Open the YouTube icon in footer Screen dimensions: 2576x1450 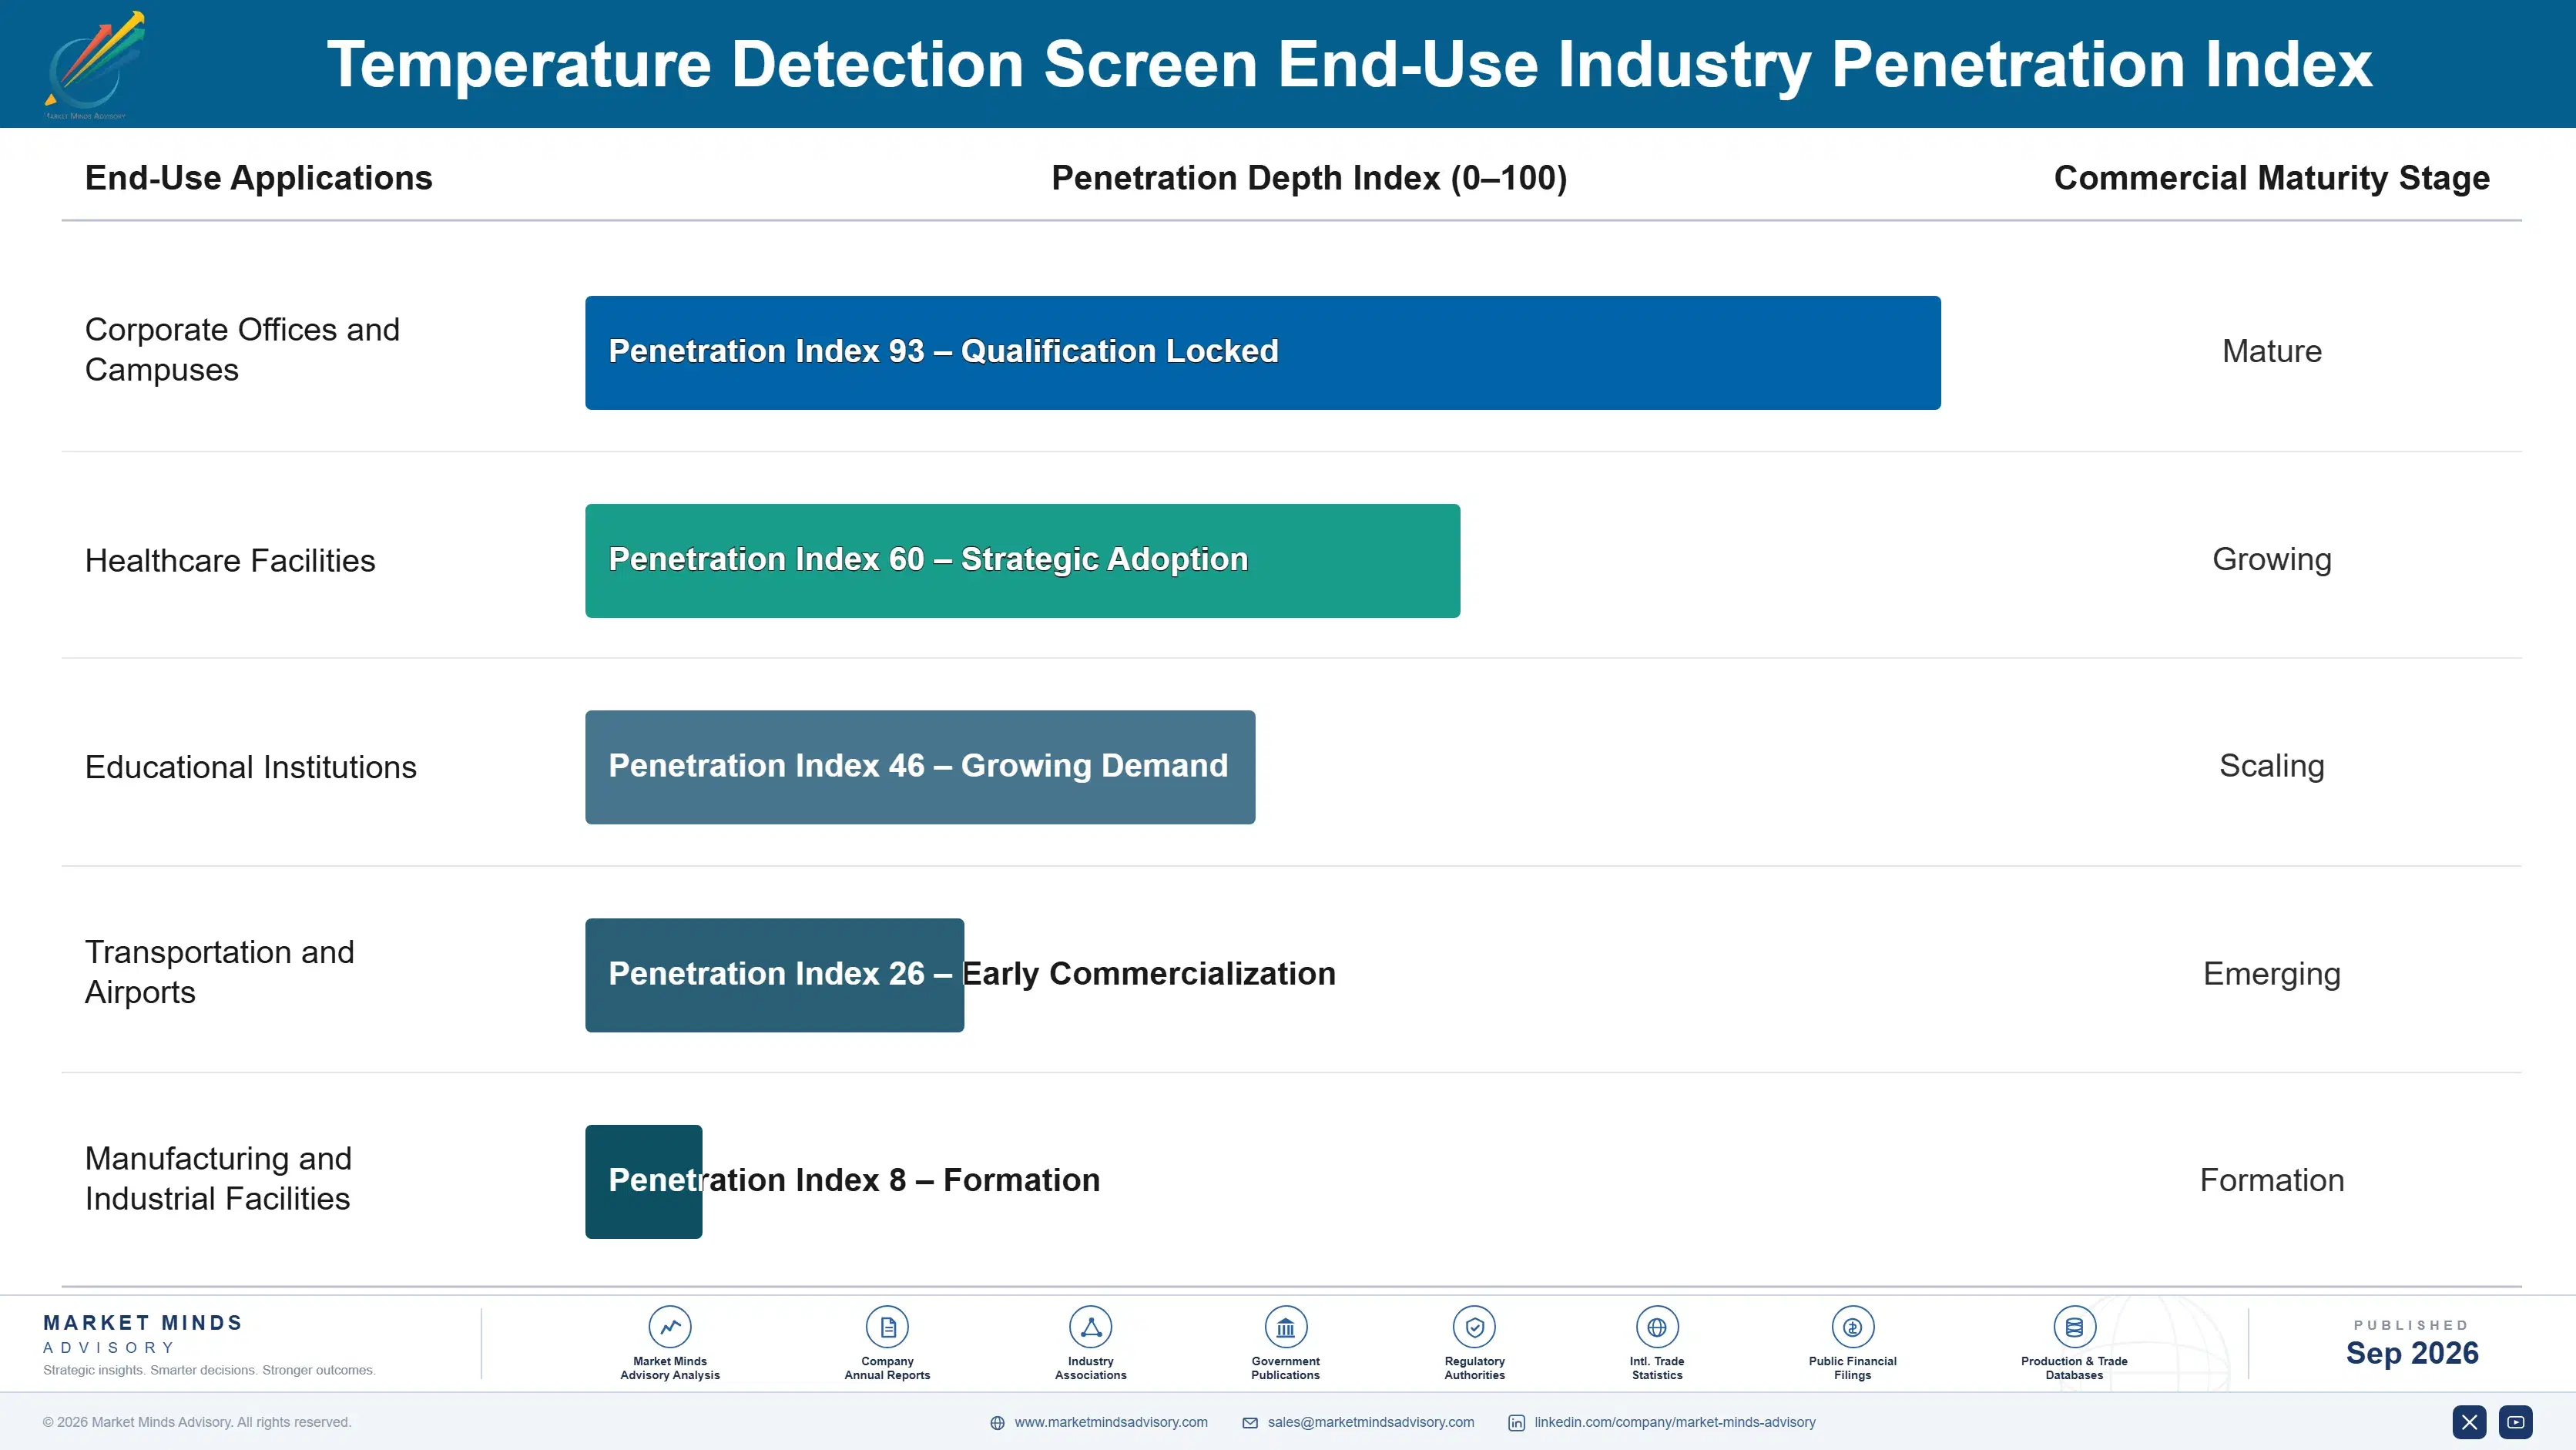tap(2516, 1422)
